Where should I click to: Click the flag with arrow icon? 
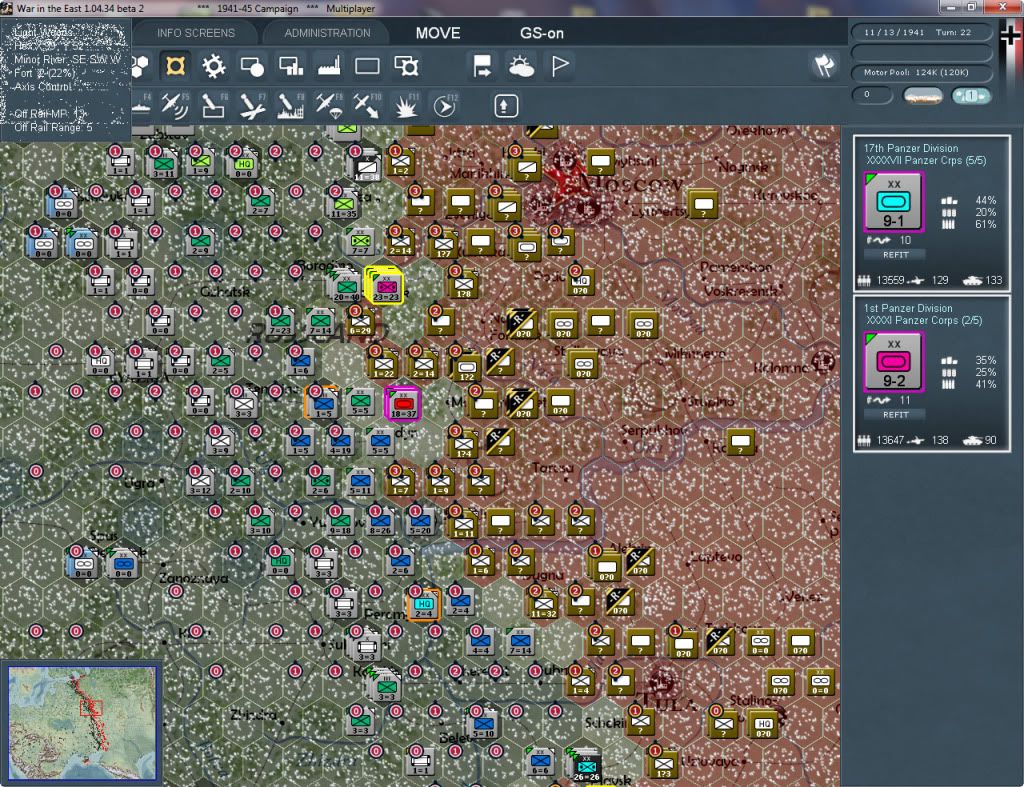(x=482, y=66)
